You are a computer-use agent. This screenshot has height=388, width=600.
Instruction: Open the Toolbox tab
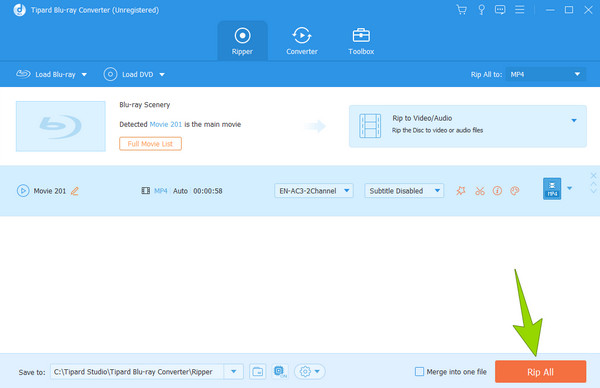(361, 41)
